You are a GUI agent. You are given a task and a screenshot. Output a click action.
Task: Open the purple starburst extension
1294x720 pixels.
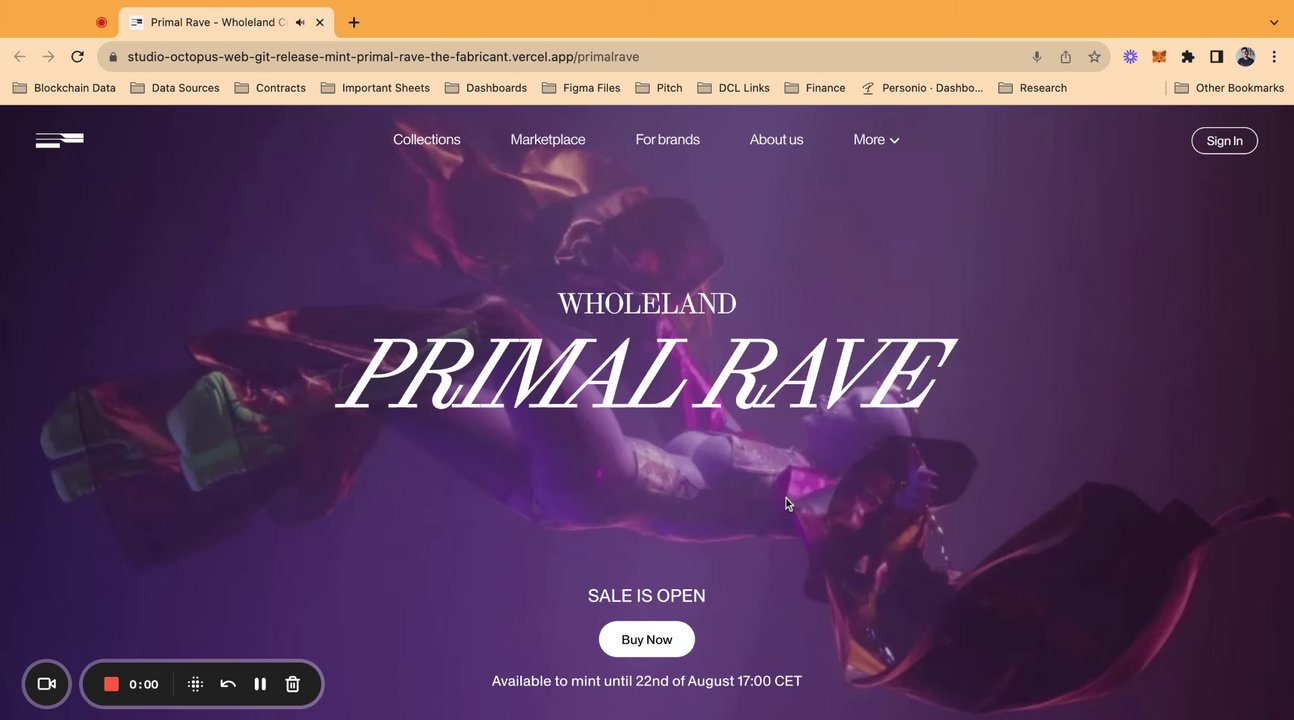(x=1130, y=57)
